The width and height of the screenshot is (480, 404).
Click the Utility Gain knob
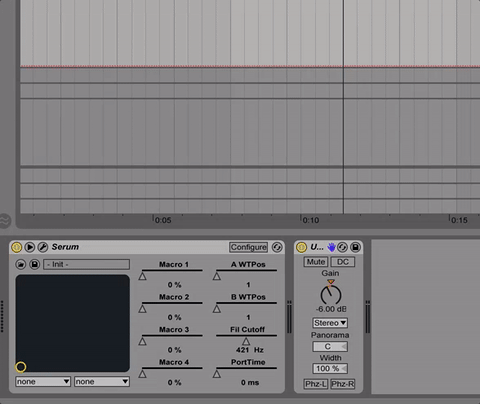pyautogui.click(x=331, y=294)
